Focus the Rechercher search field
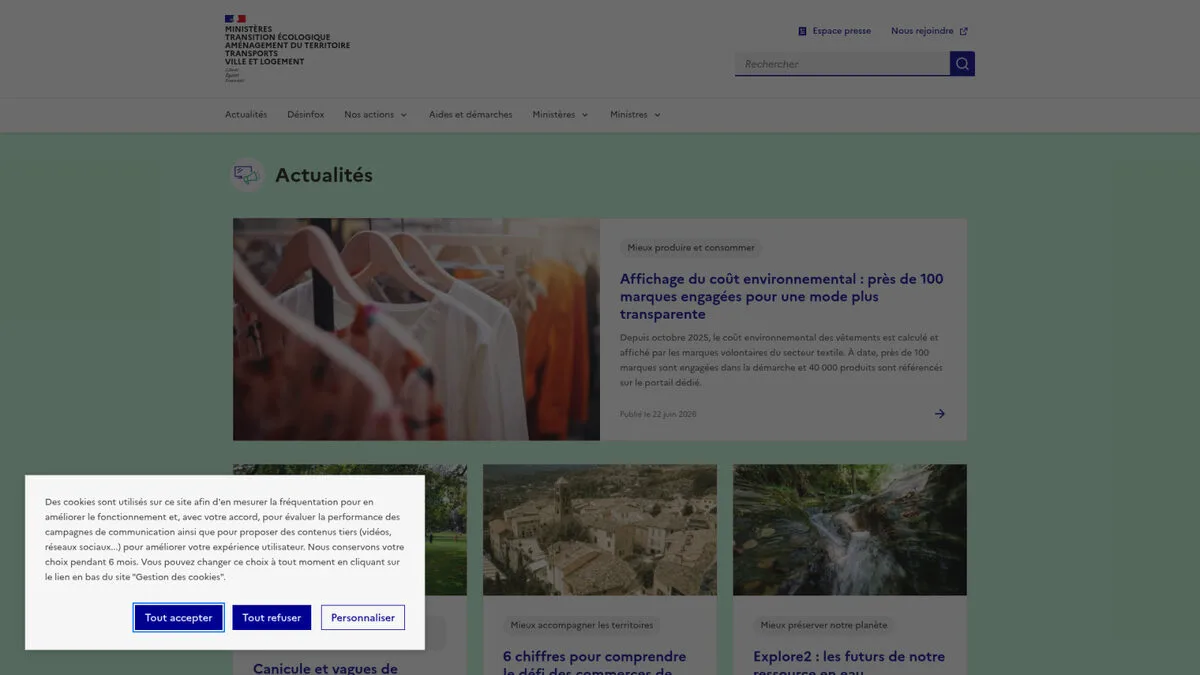 tap(842, 64)
